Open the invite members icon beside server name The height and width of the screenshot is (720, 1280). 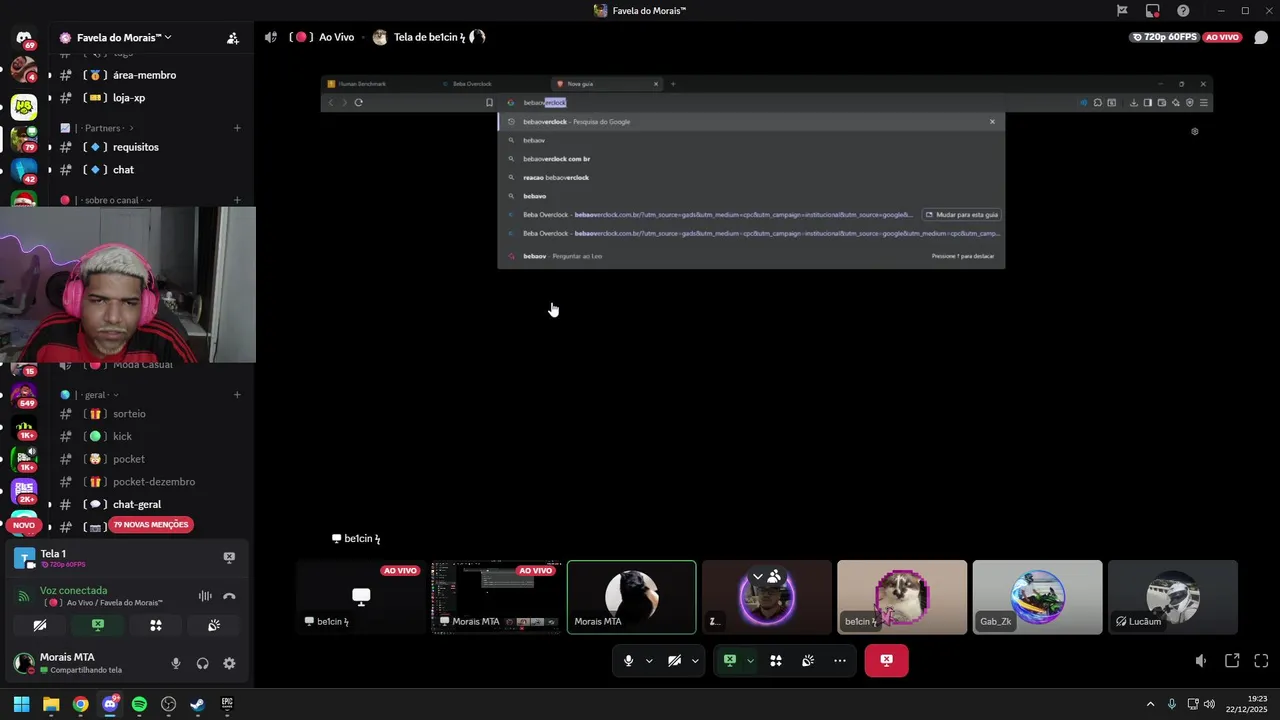click(232, 38)
